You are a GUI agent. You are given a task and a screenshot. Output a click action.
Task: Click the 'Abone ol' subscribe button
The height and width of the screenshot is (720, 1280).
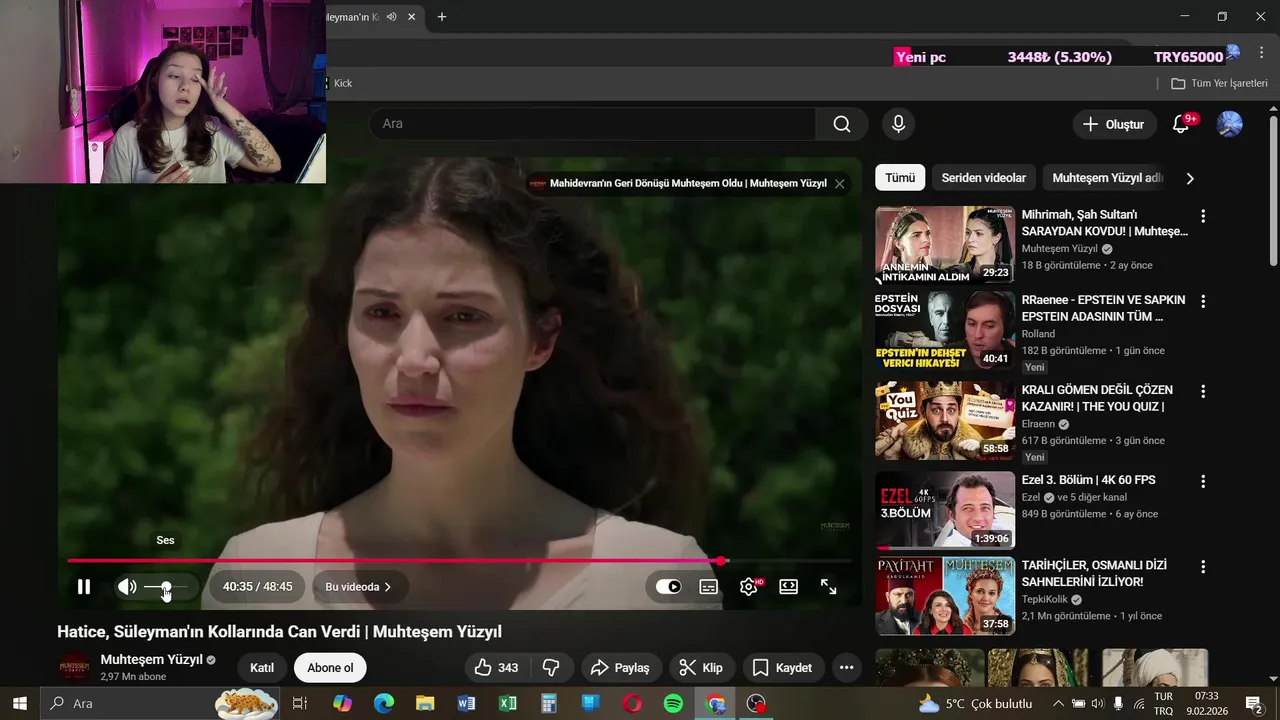pos(330,668)
